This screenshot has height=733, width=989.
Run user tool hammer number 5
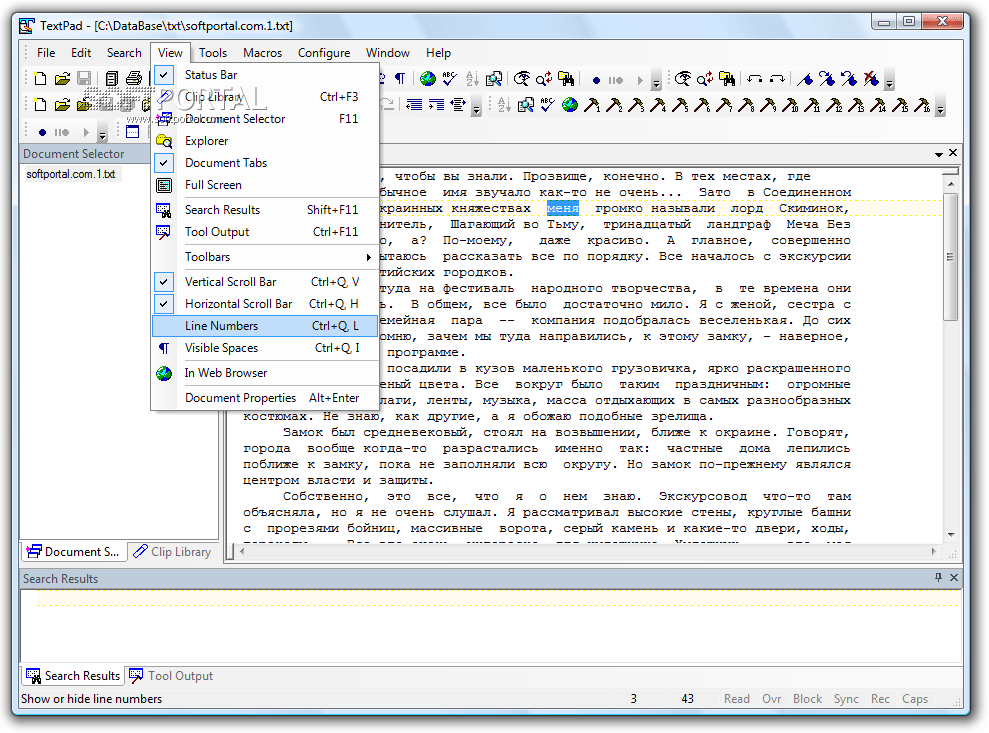(x=680, y=105)
